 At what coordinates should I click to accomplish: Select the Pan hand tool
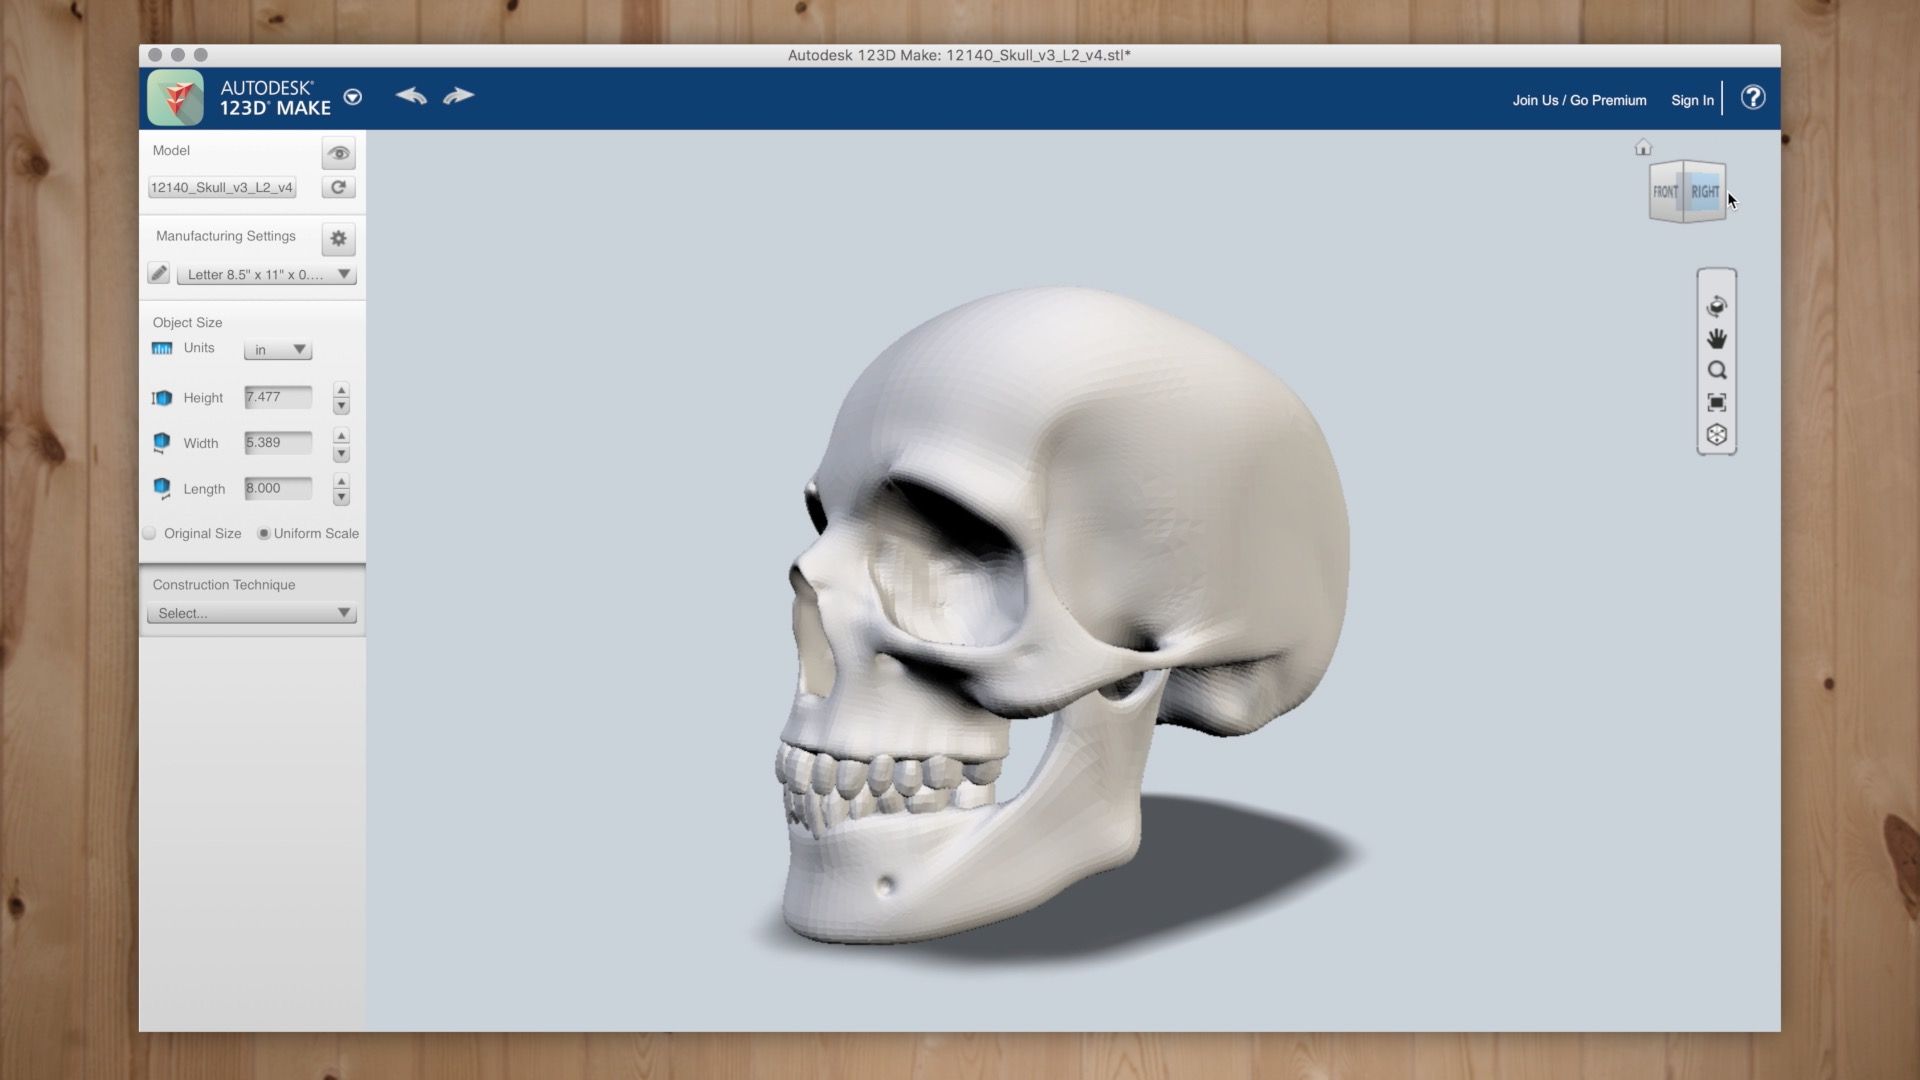click(1717, 337)
